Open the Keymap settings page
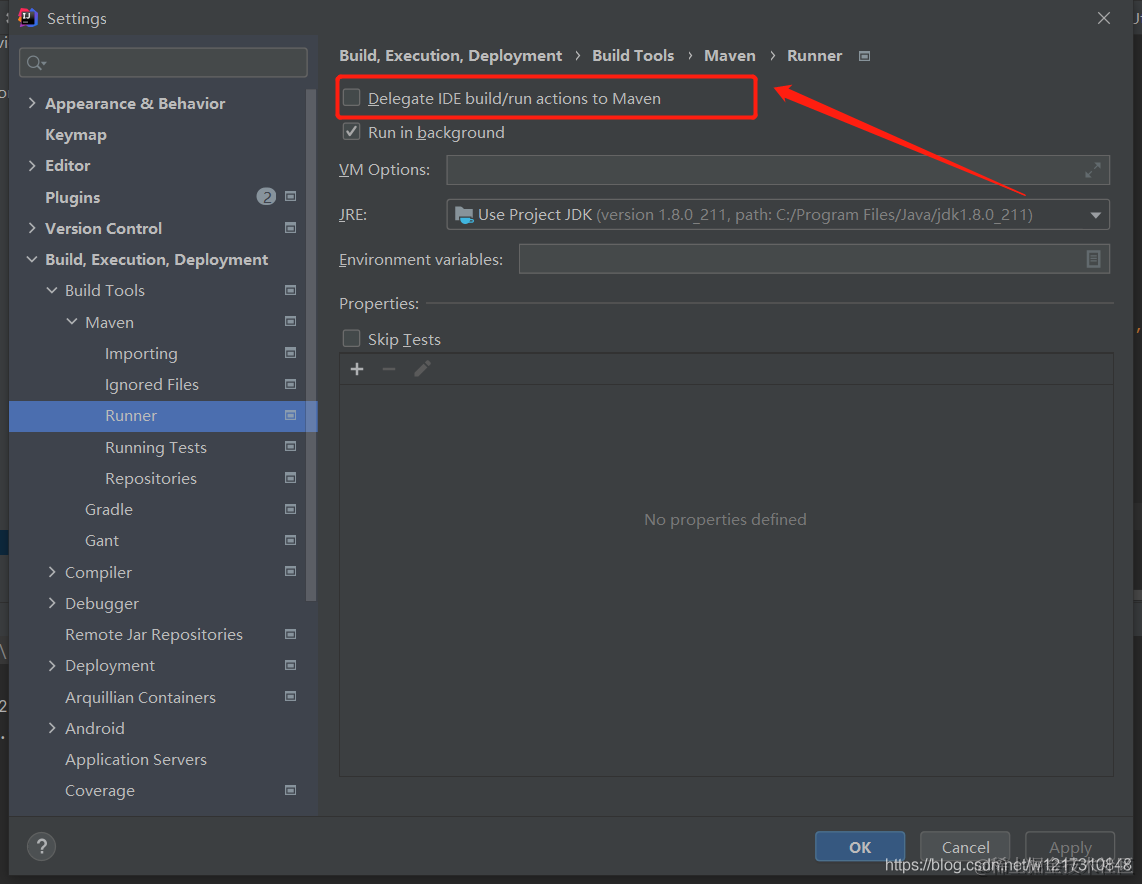The image size is (1142, 884). point(76,135)
